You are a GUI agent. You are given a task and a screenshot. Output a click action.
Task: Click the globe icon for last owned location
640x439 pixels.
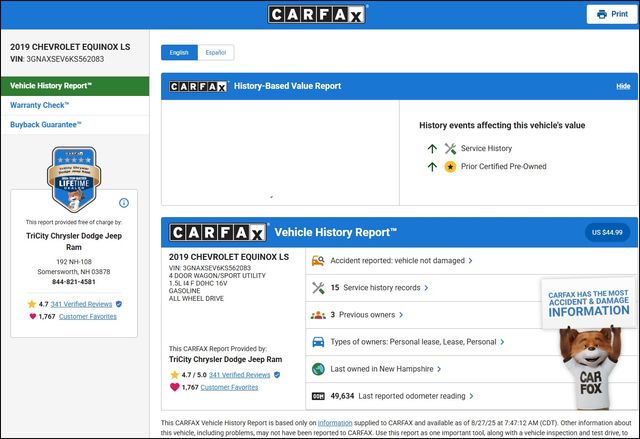(318, 369)
